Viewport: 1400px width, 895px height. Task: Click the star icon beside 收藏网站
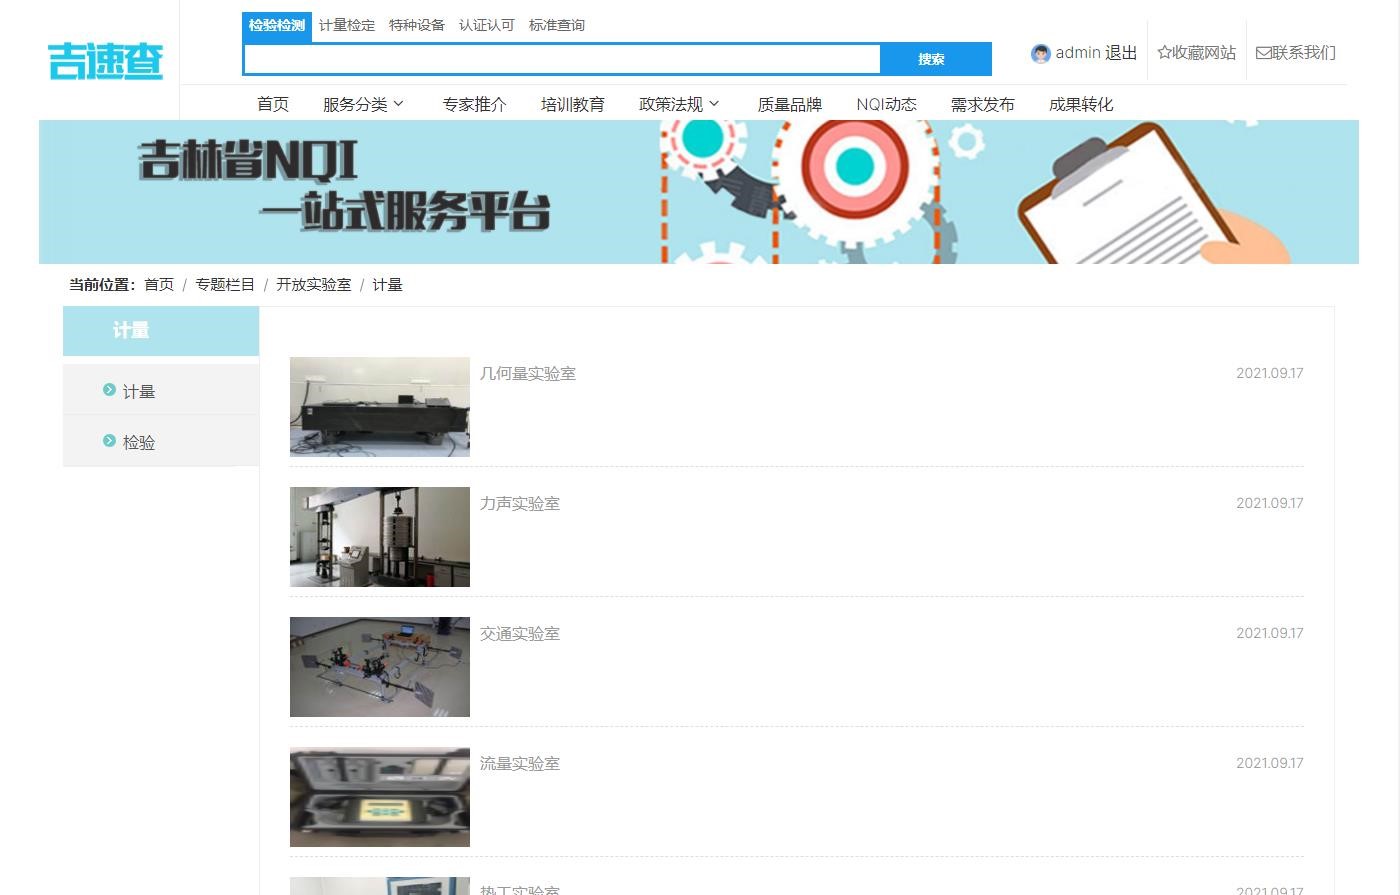pos(1164,52)
